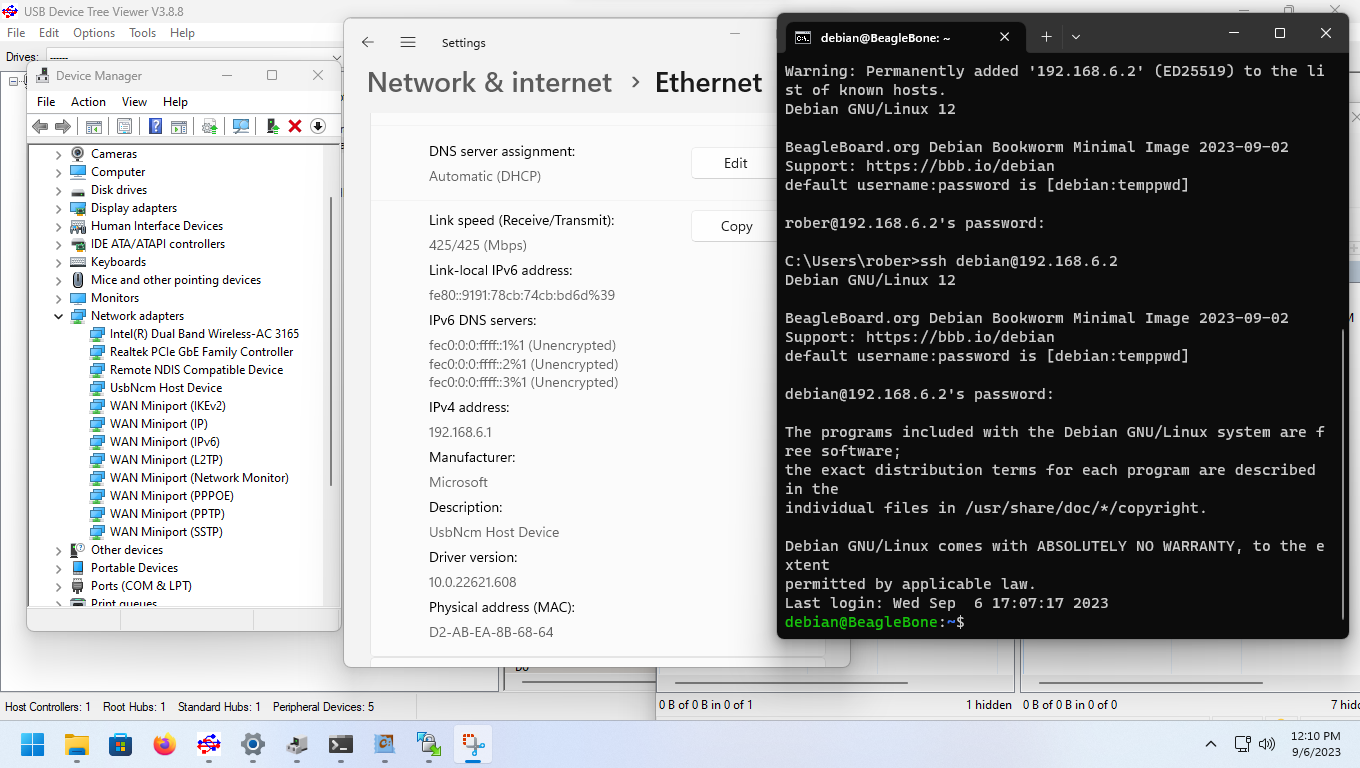The image size is (1360, 768).
Task: Click the gear with green arrow toolbar icon
Action: [x=210, y=126]
